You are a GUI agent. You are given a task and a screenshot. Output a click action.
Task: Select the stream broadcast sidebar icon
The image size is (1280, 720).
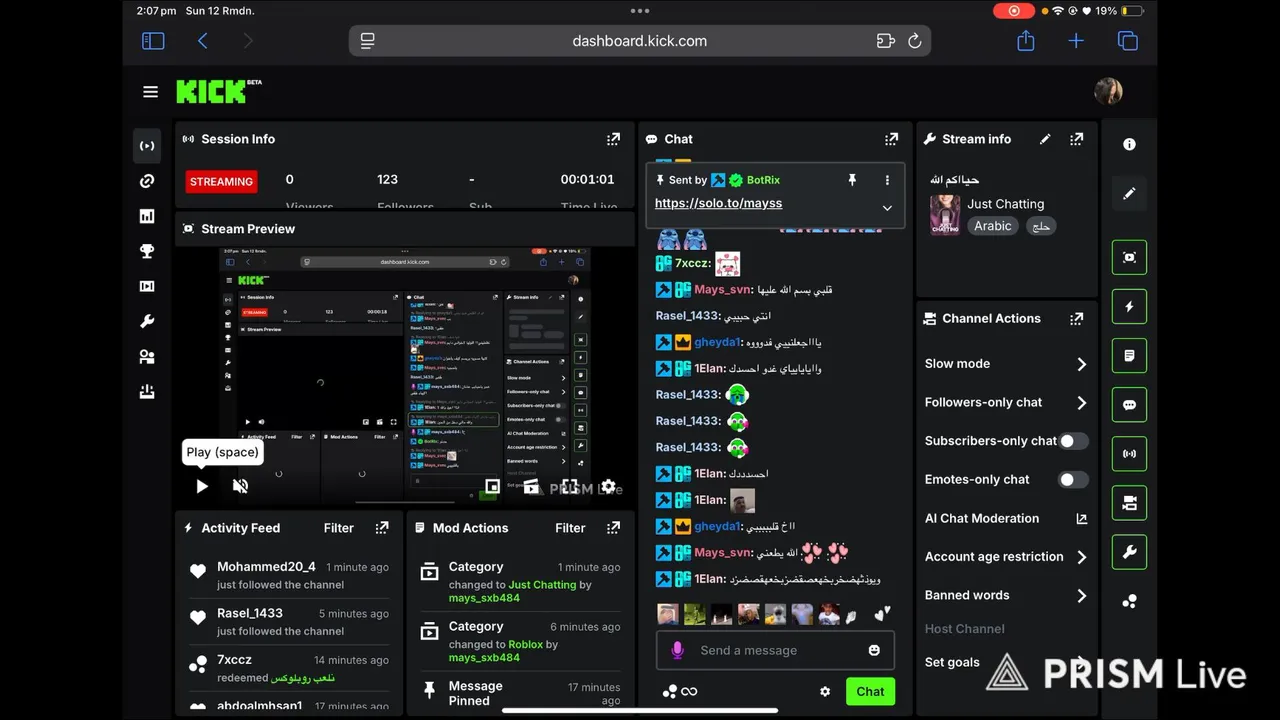(147, 146)
